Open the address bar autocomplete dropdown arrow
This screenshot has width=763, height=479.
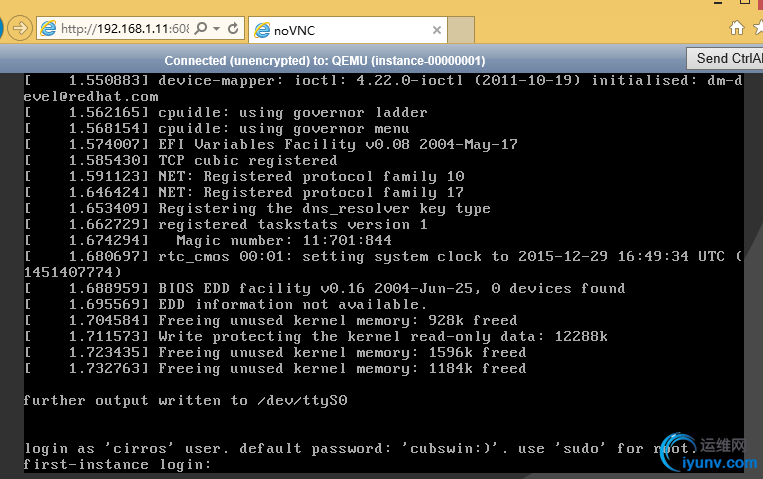(x=215, y=29)
